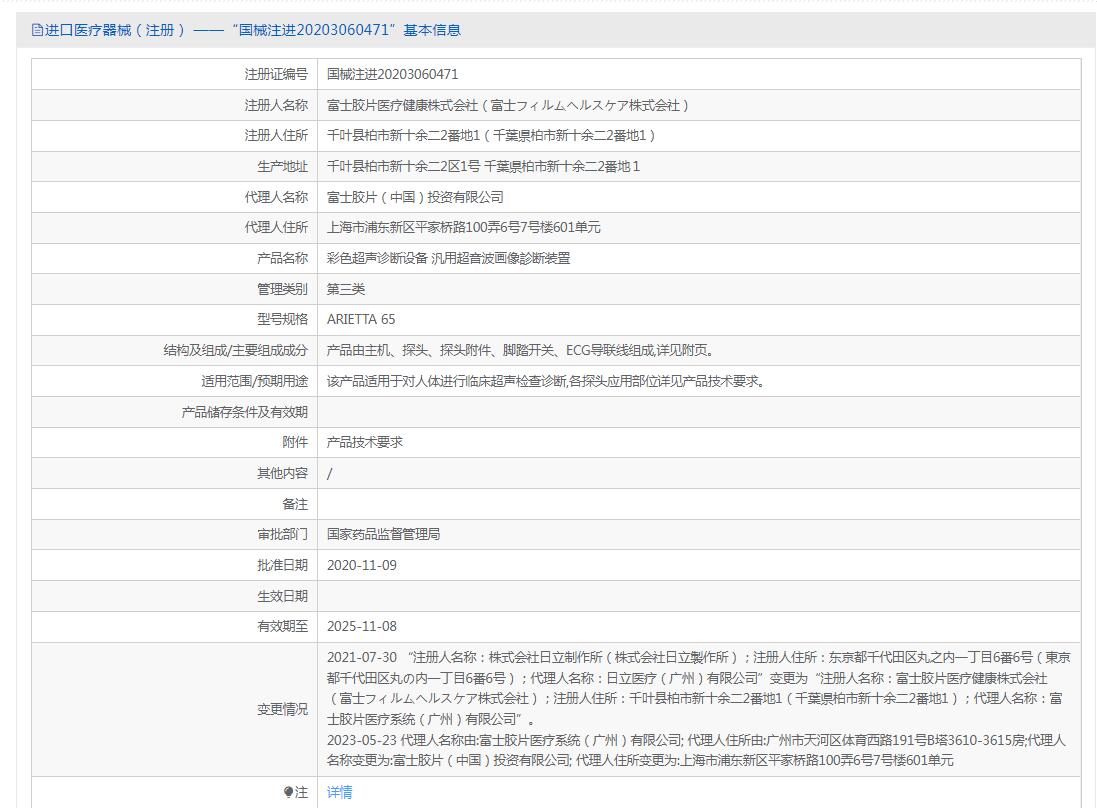Click the approval authority 国家药品监督管理局

tap(384, 534)
